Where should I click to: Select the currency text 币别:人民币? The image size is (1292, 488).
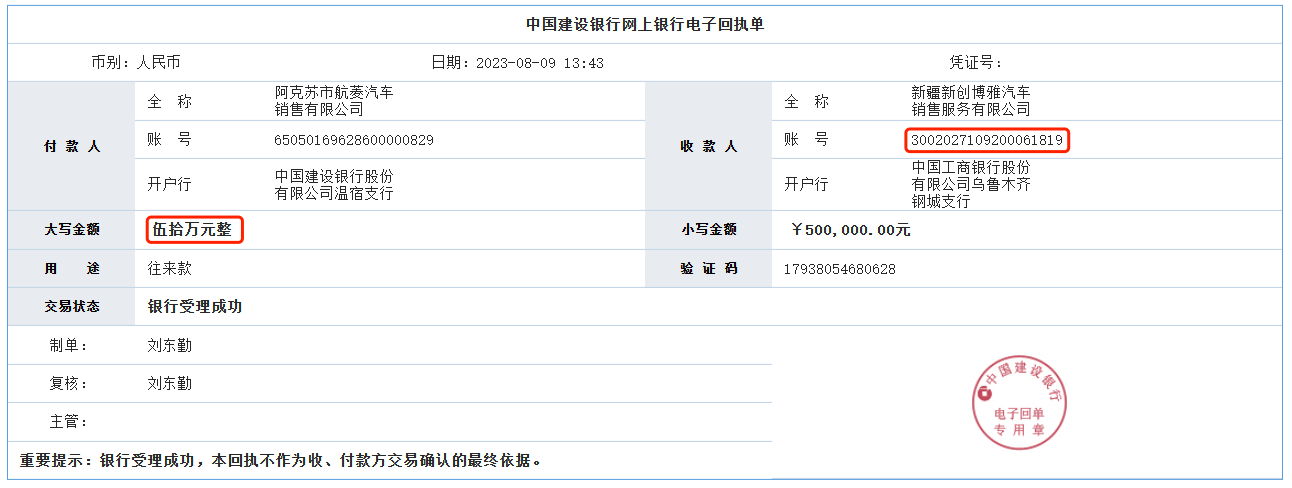click(136, 62)
